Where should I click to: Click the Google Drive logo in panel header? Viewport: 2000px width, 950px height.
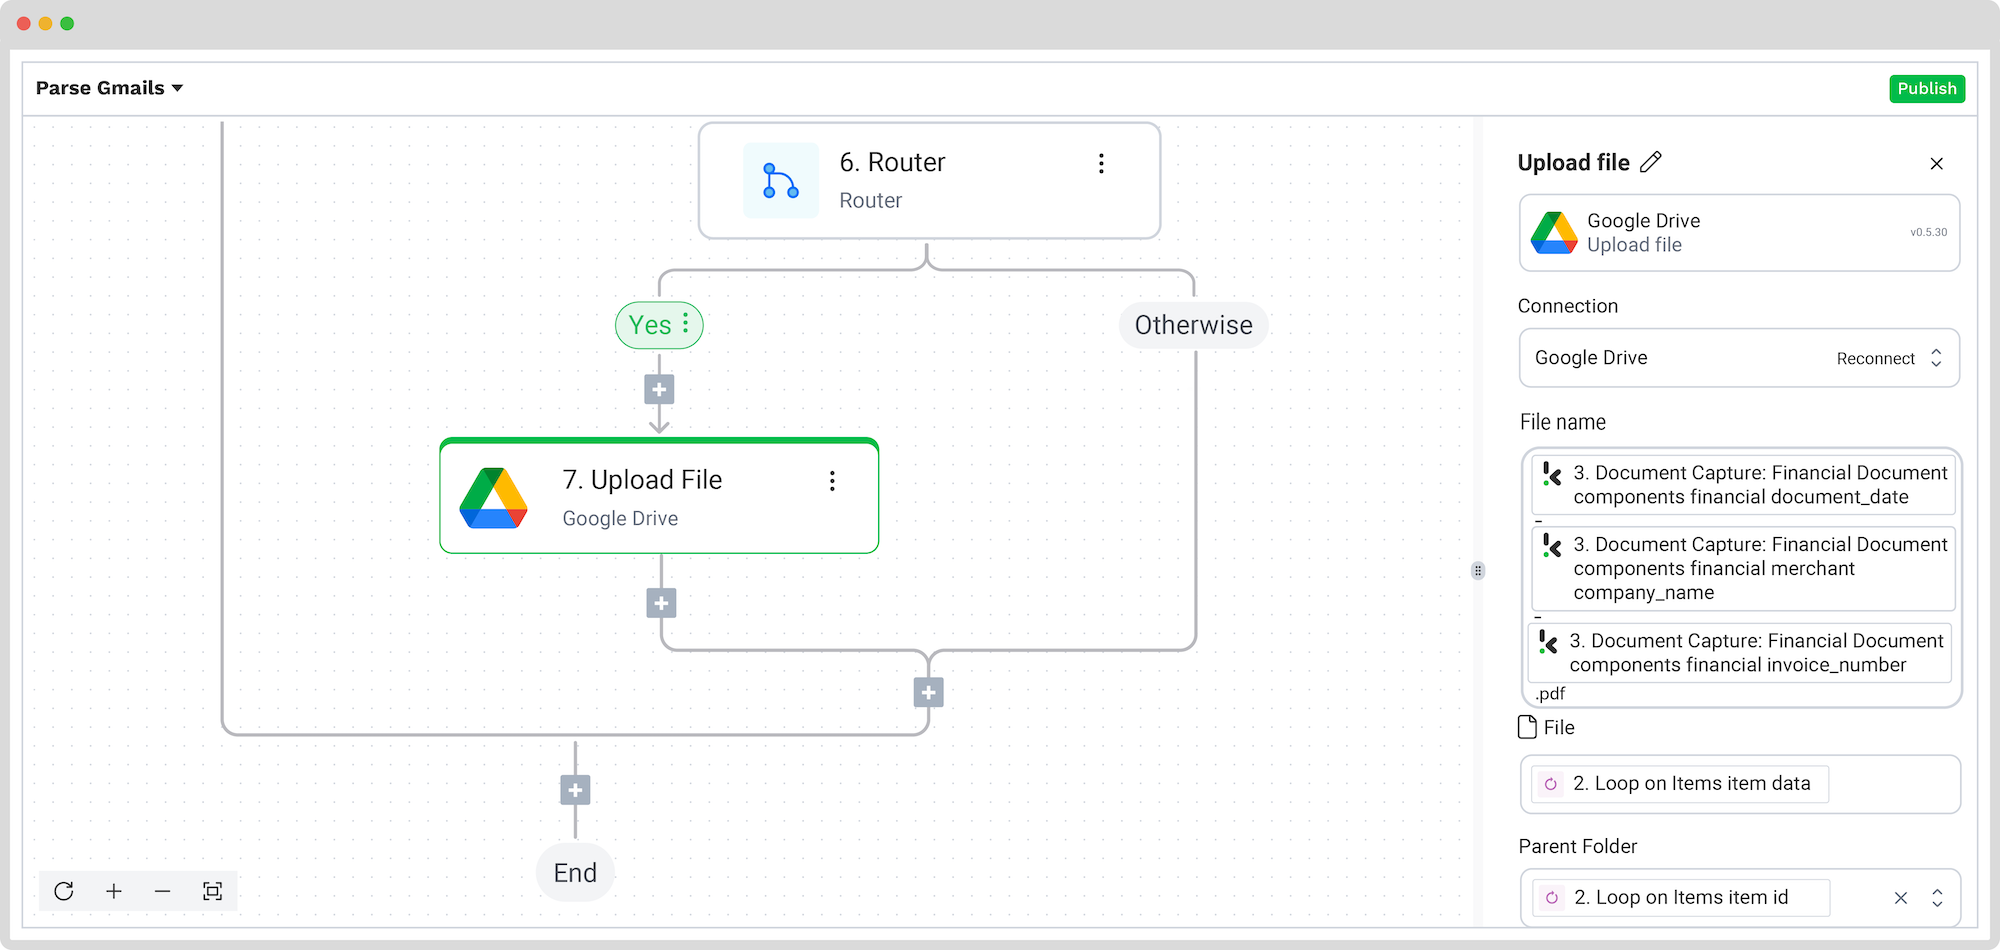1554,233
